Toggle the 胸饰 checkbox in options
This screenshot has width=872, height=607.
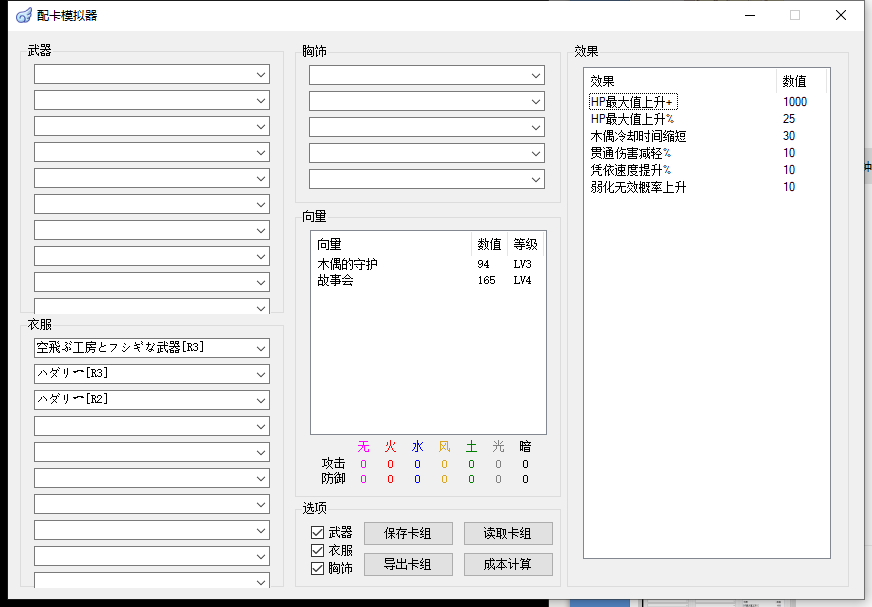tap(318, 569)
